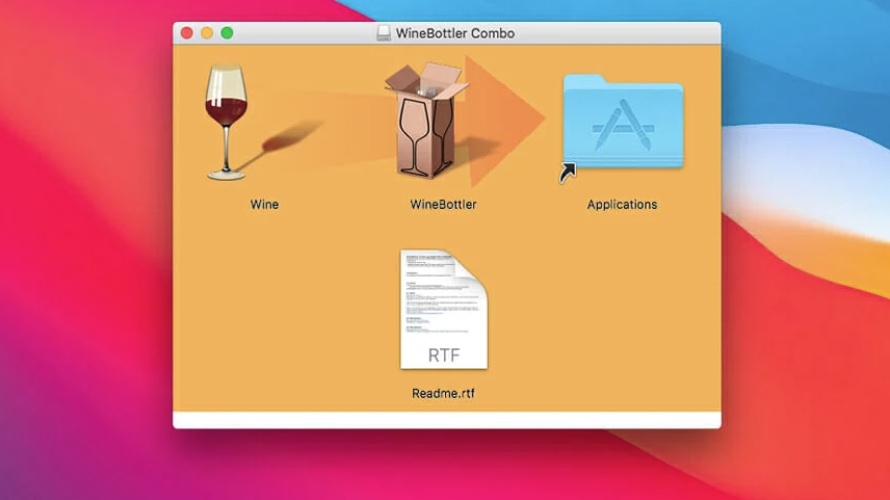Open the Applications folder shortcut
This screenshot has height=500, width=890.
tap(623, 121)
